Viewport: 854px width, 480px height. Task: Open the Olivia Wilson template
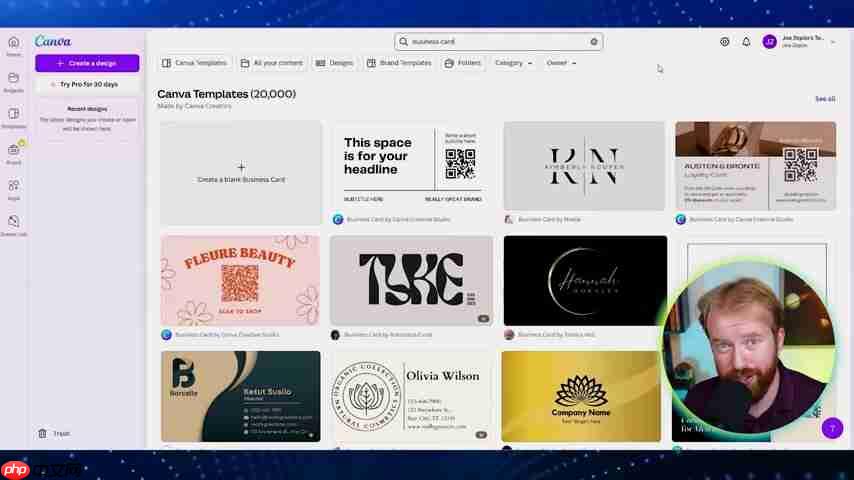click(x=411, y=396)
